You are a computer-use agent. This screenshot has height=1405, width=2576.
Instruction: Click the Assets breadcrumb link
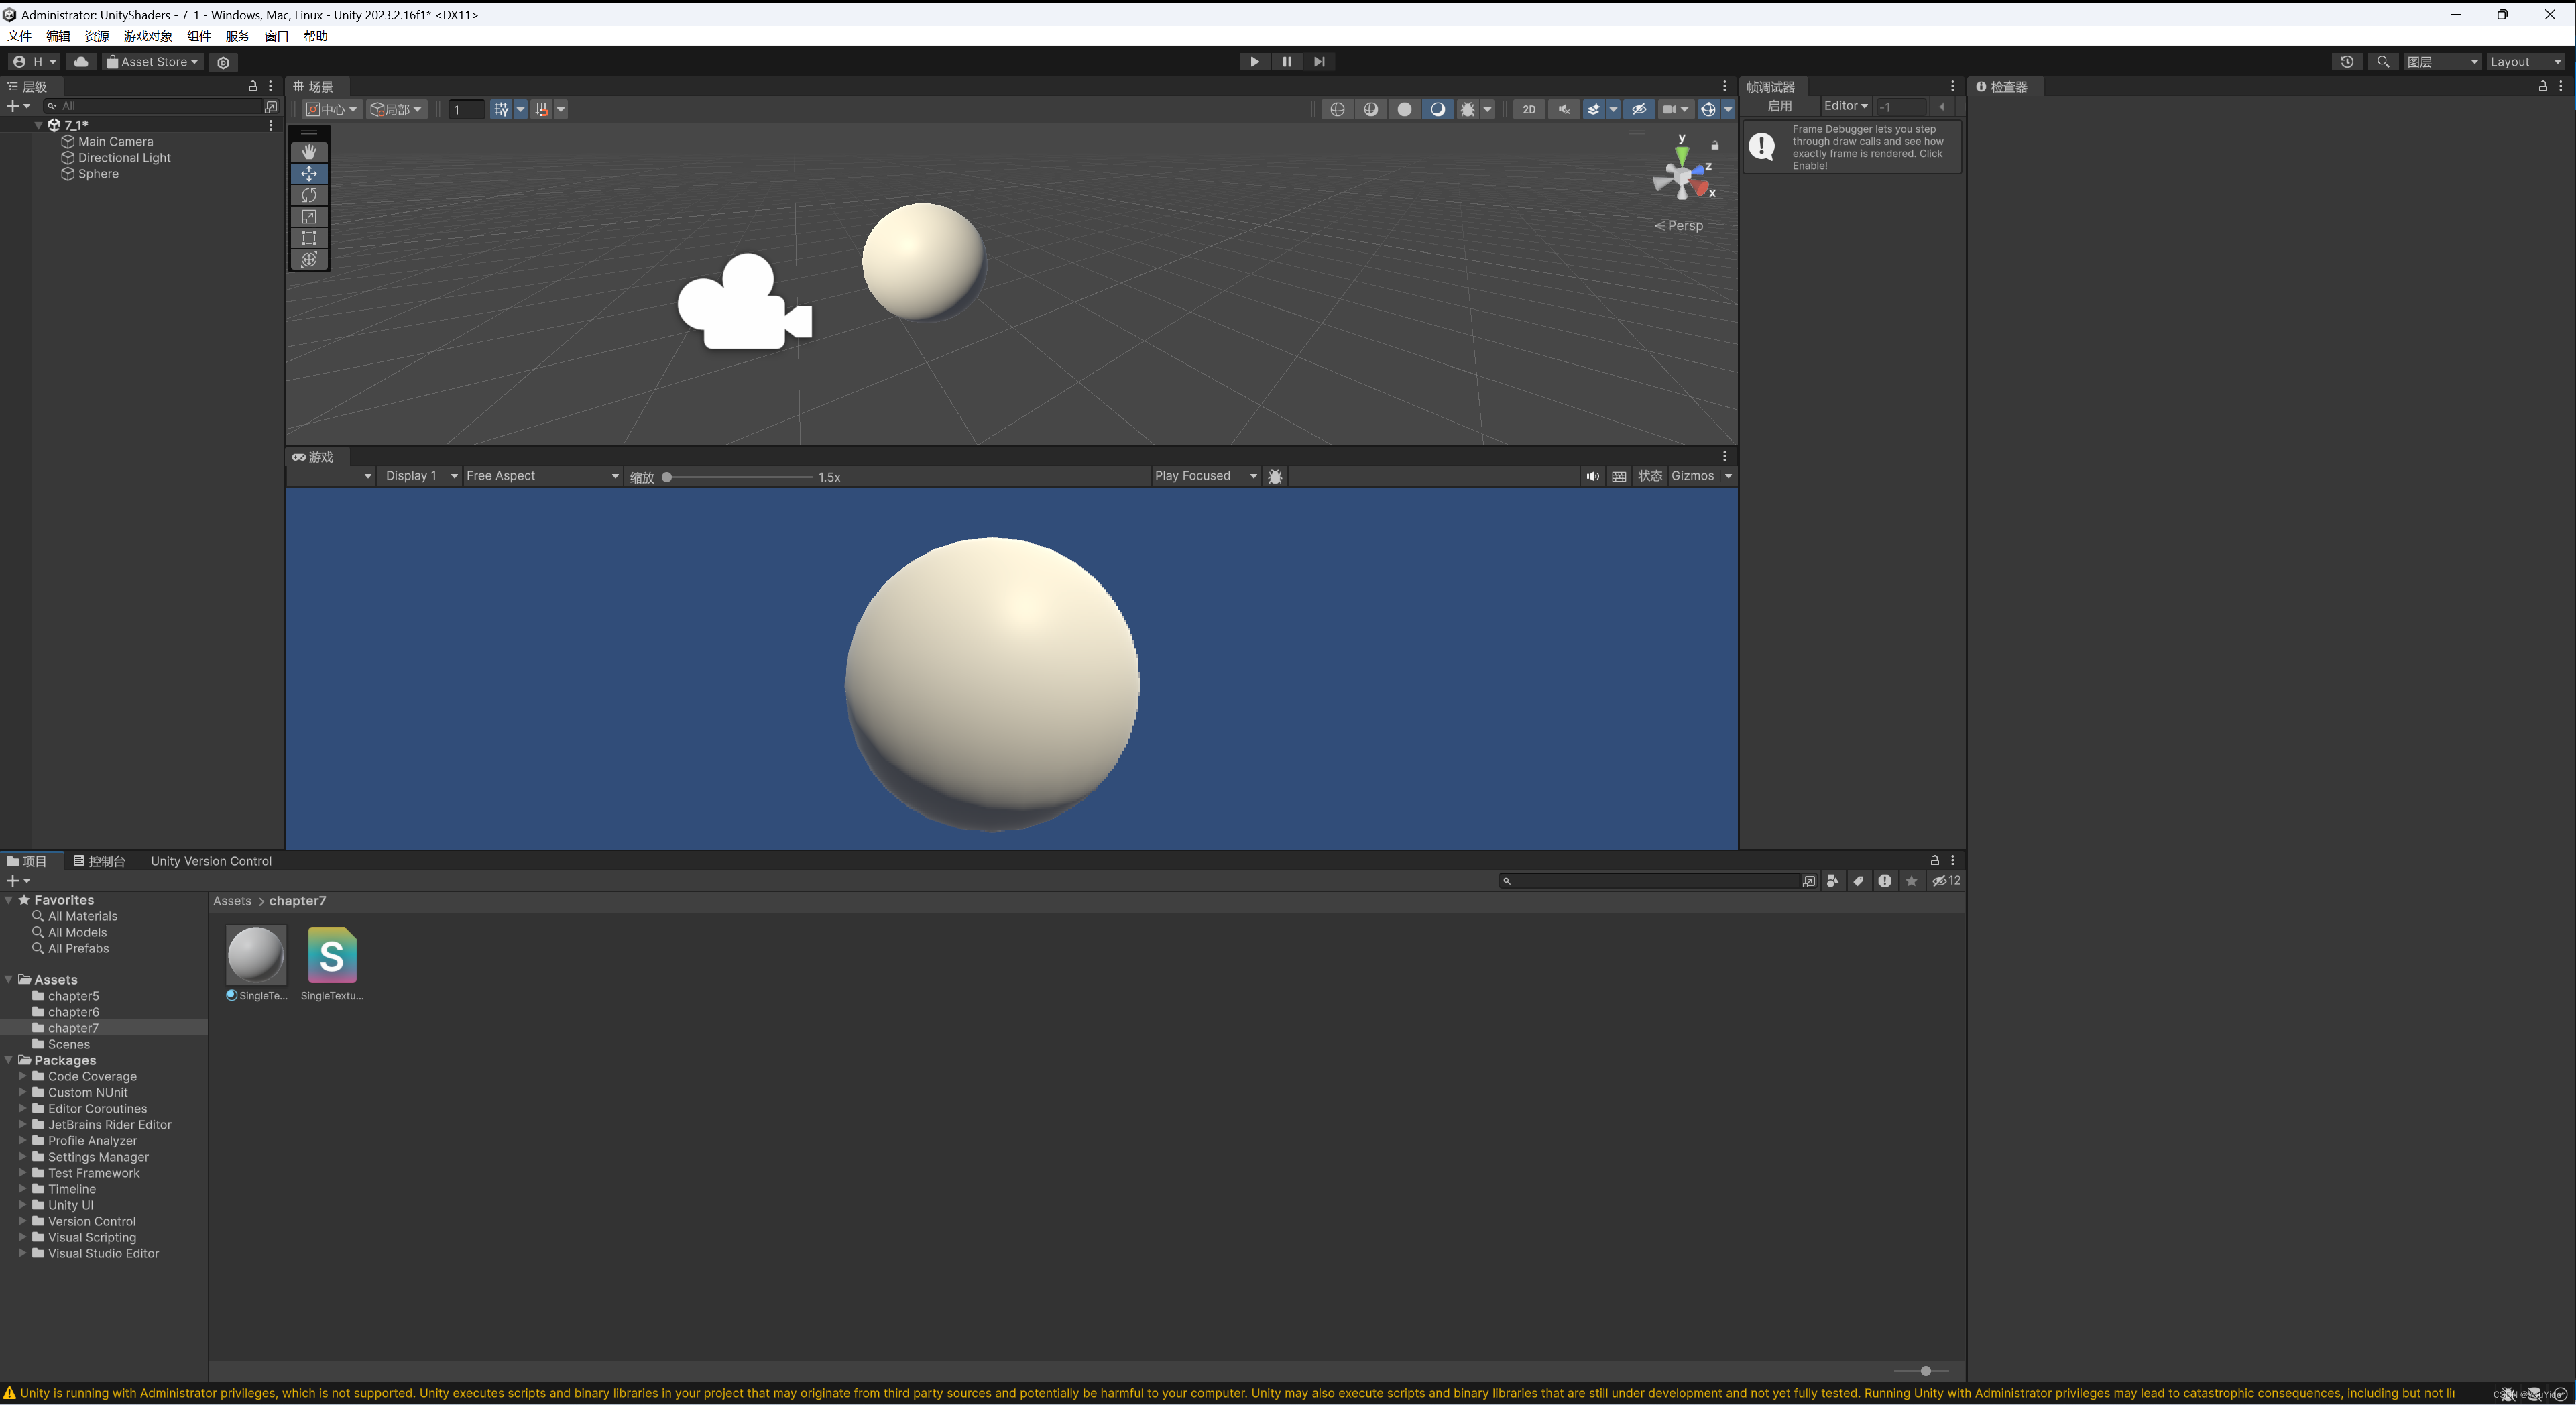tap(232, 900)
